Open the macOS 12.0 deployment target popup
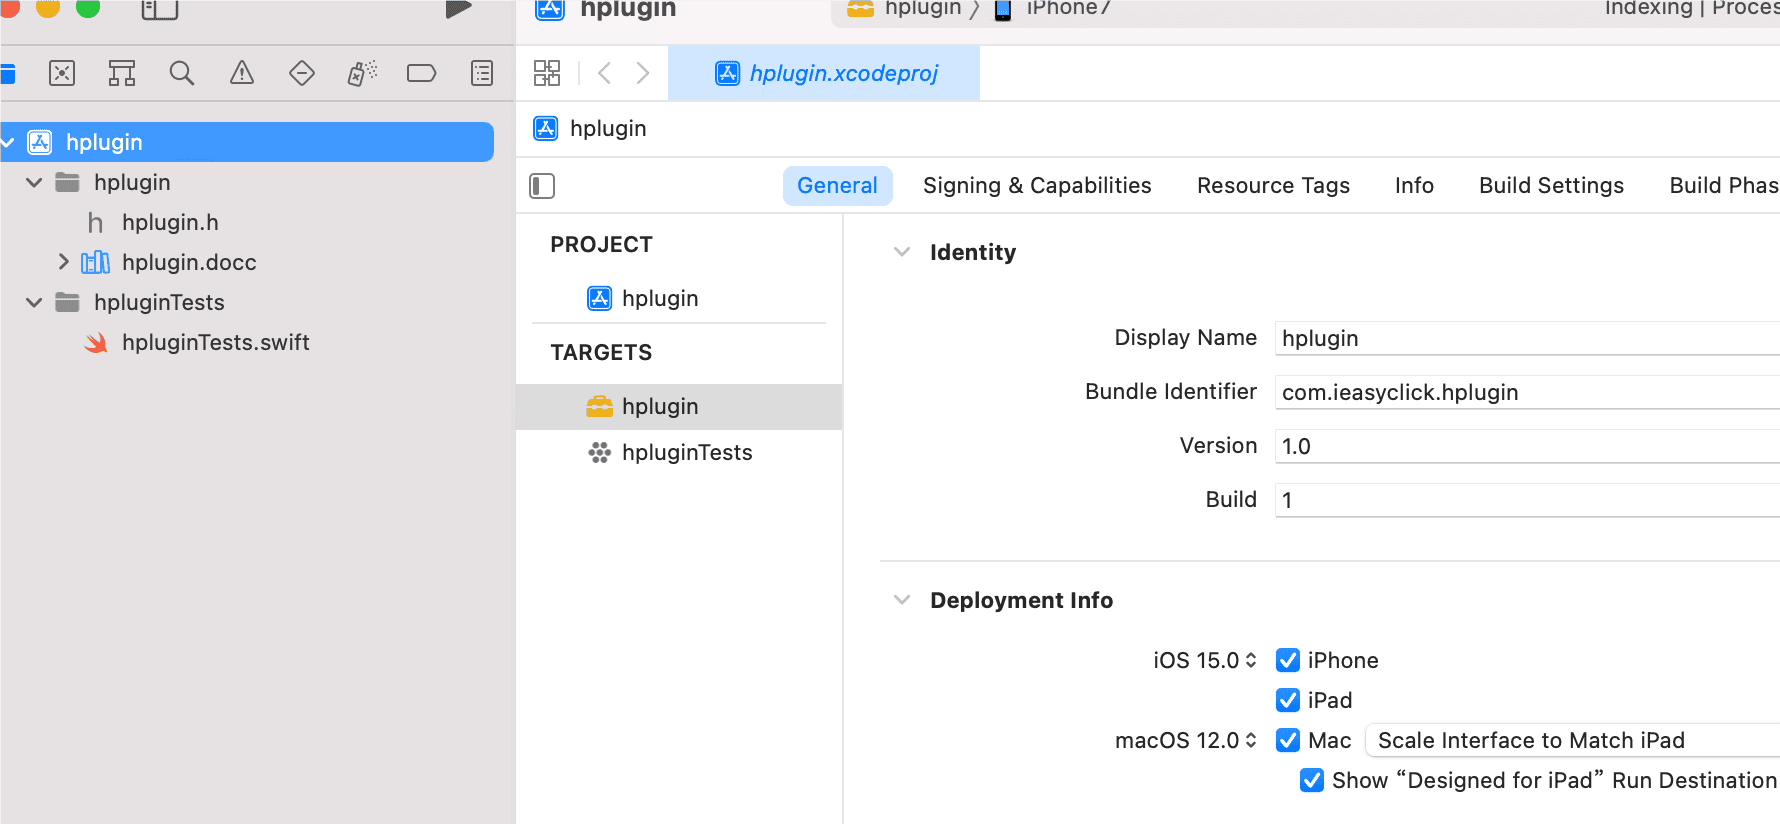Viewport: 1780px width, 824px height. (x=1186, y=740)
